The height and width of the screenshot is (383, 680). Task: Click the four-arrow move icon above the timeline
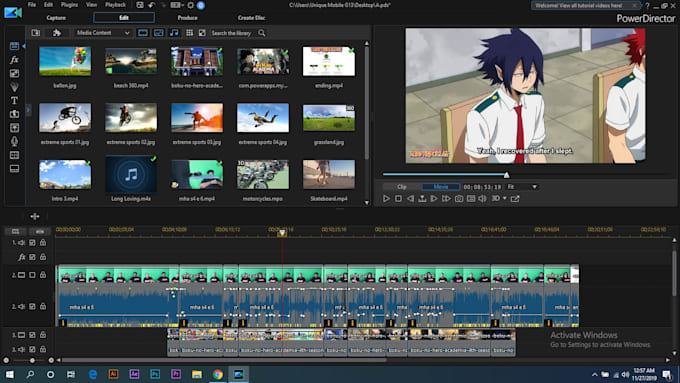[35, 216]
